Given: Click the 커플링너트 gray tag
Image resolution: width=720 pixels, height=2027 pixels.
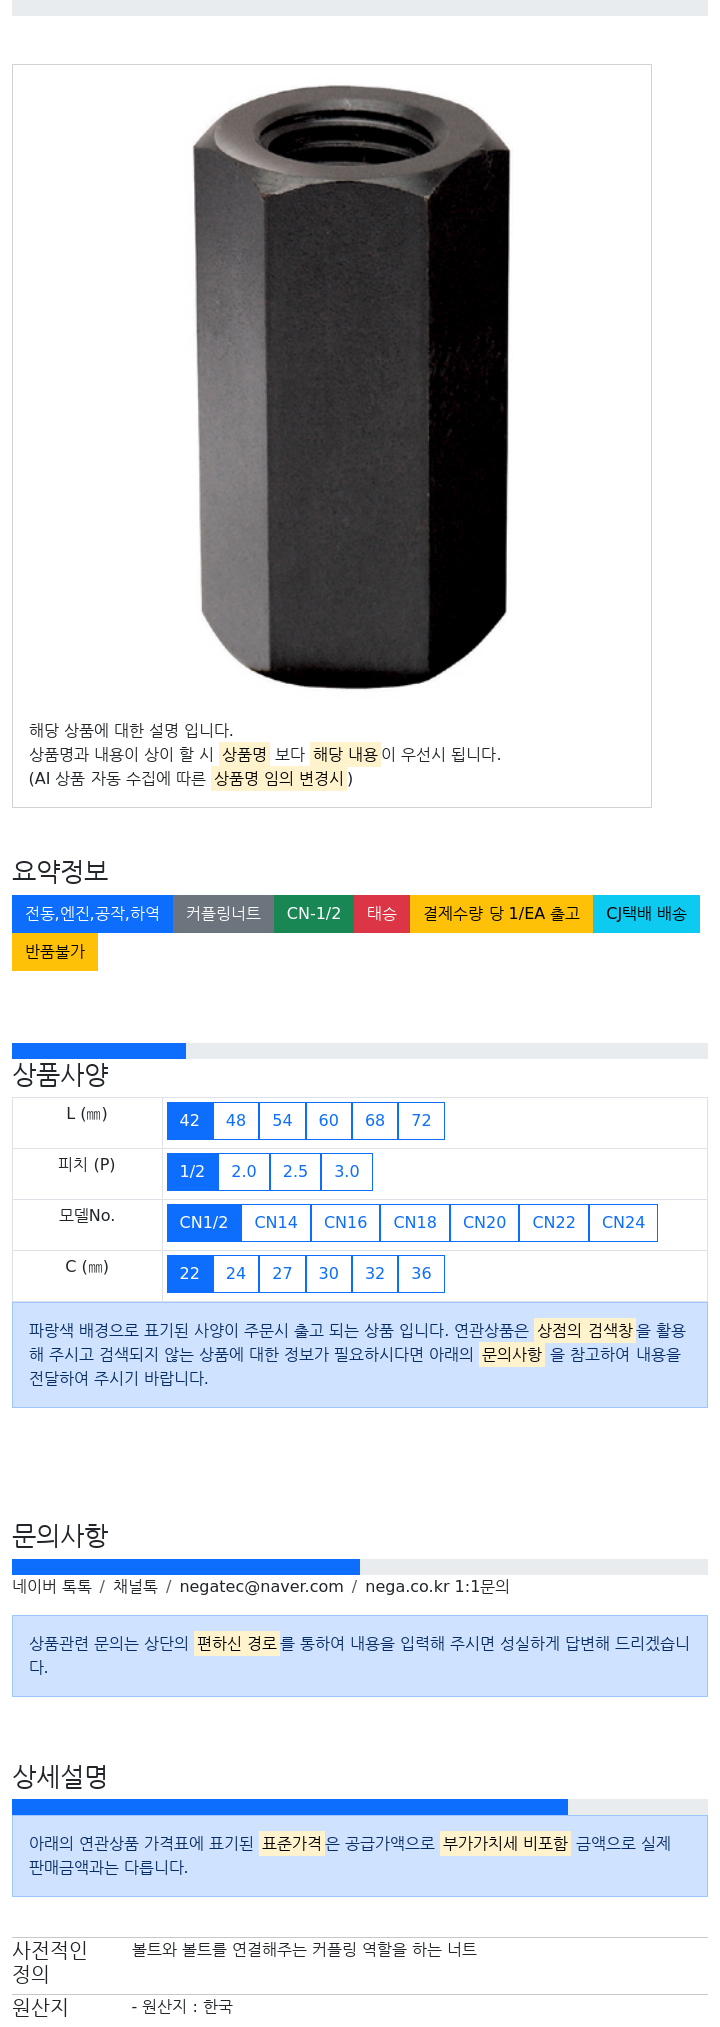Looking at the screenshot, I should tap(223, 914).
